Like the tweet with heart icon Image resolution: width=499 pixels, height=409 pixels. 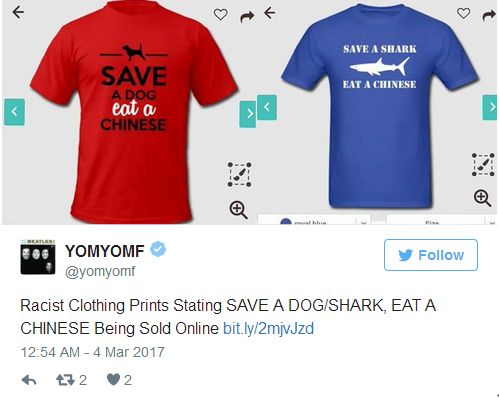[x=113, y=380]
